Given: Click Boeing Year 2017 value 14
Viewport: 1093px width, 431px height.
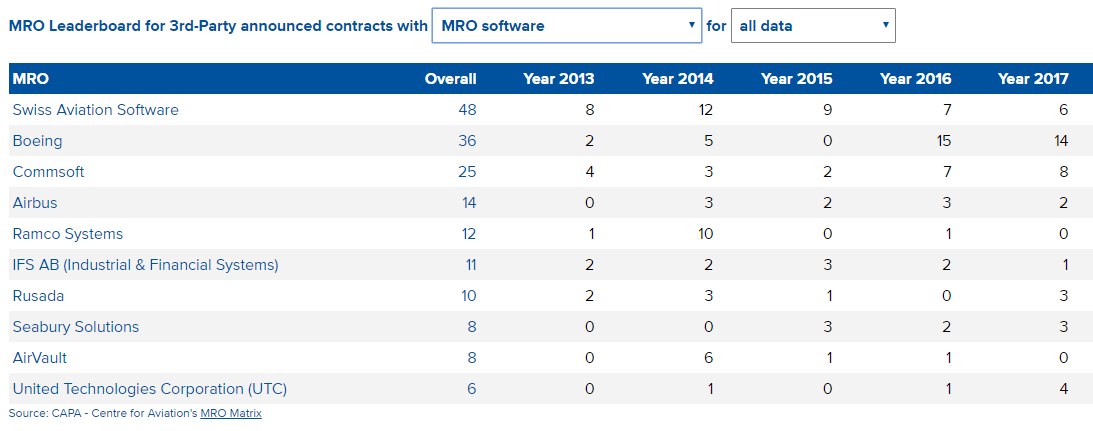Looking at the screenshot, I should tap(1061, 141).
